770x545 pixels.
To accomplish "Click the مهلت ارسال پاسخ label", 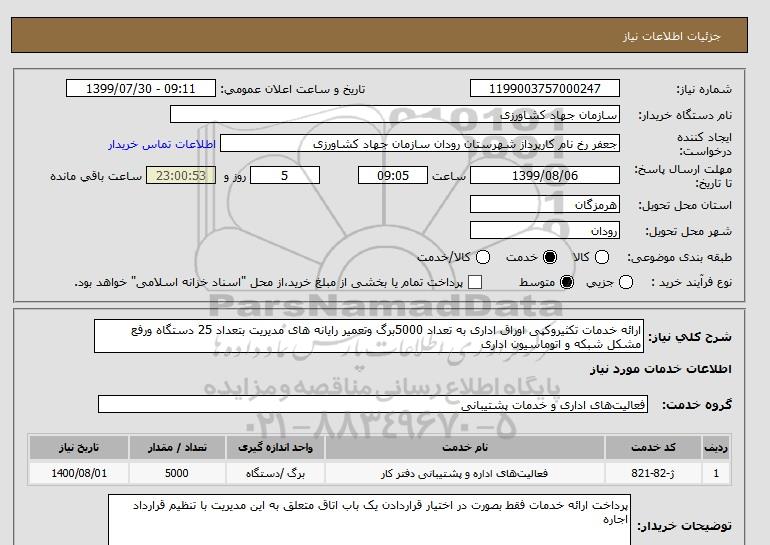I will [x=683, y=176].
